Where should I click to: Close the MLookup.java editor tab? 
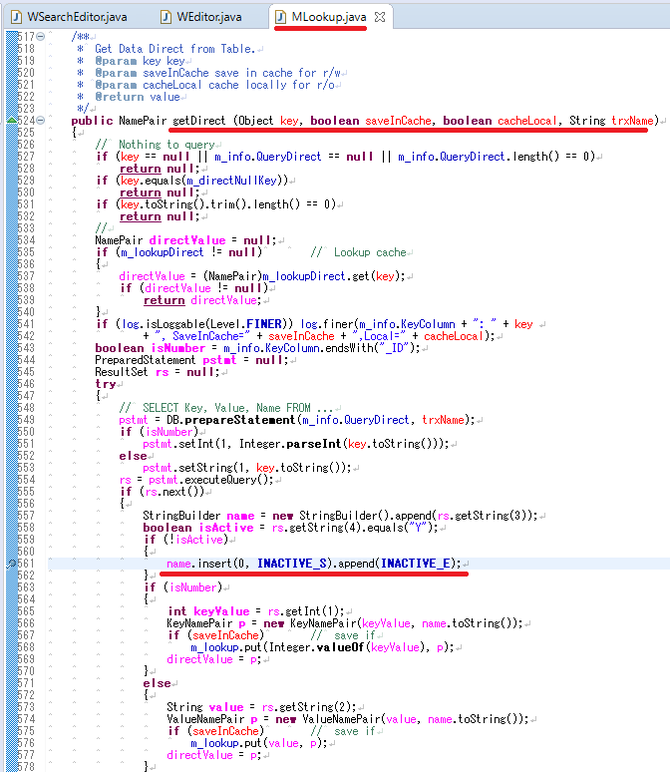tap(380, 17)
